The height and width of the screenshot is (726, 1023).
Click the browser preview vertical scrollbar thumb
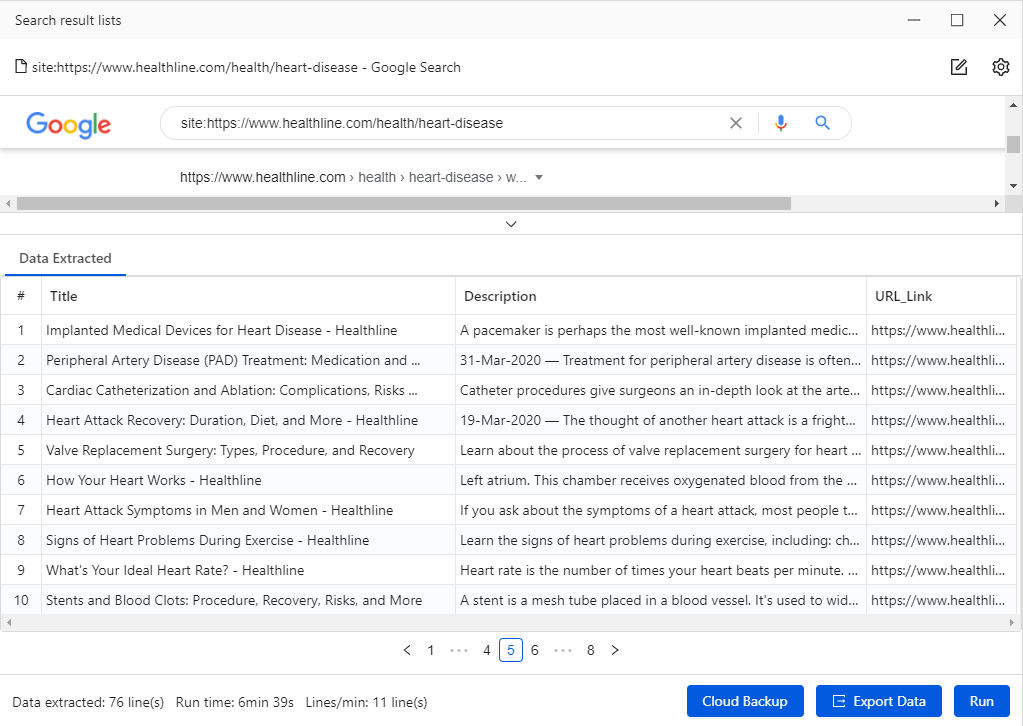pyautogui.click(x=1013, y=144)
